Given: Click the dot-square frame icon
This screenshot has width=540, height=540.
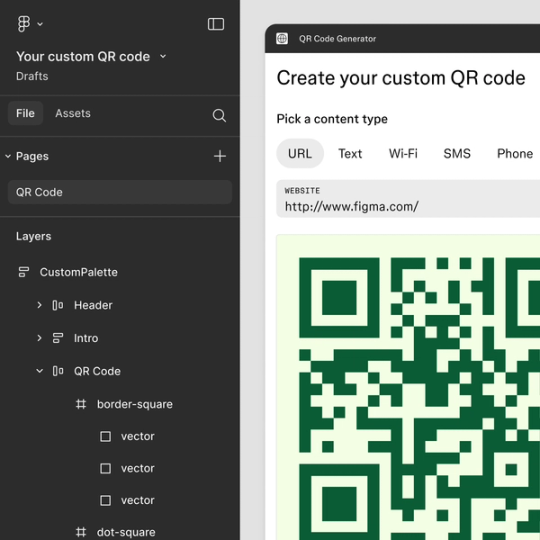Looking at the screenshot, I should (x=81, y=532).
